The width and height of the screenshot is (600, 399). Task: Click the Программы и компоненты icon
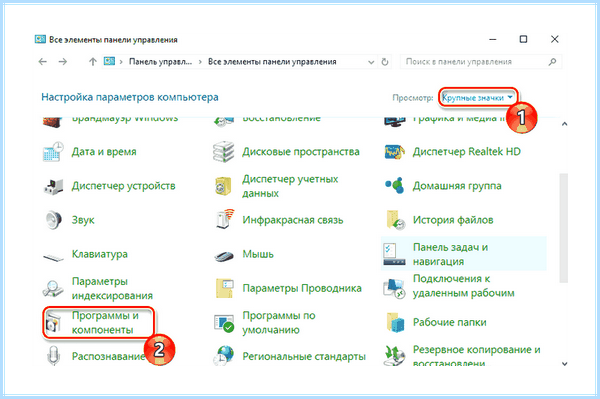[53, 323]
